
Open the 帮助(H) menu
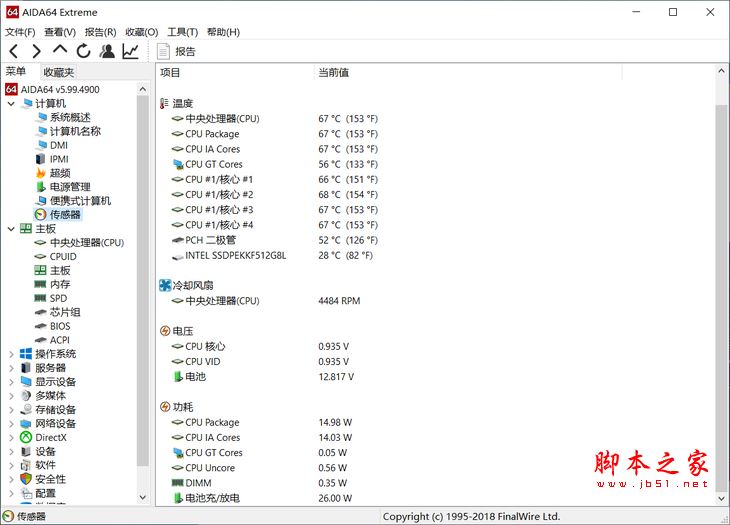223,32
